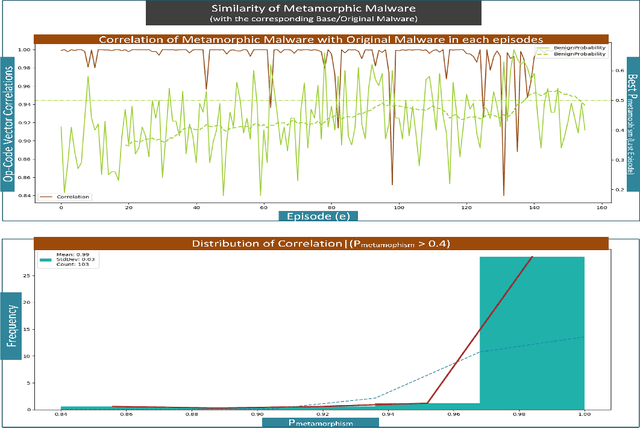This screenshot has width=640, height=428.
Task: Select the 'Correlation of Metamorphic Malware' chart header
Action: click(x=320, y=40)
